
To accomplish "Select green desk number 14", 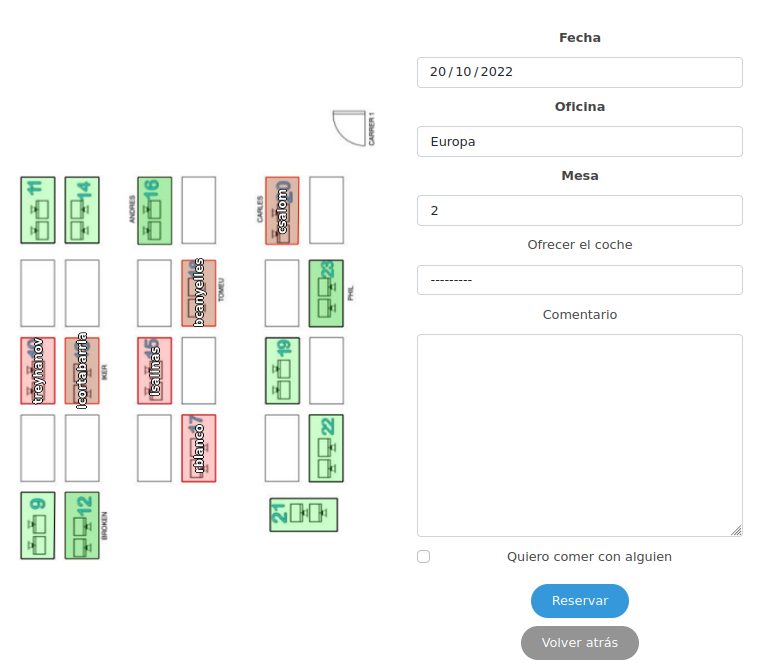I will point(82,210).
